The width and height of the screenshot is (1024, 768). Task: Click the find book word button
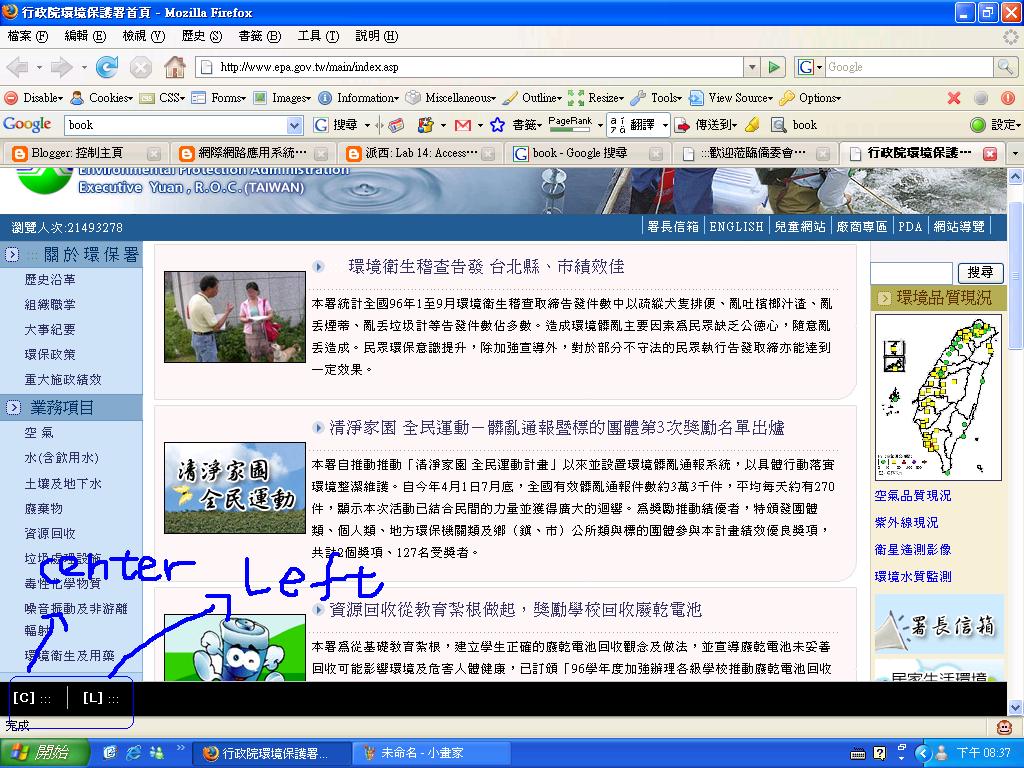point(794,125)
